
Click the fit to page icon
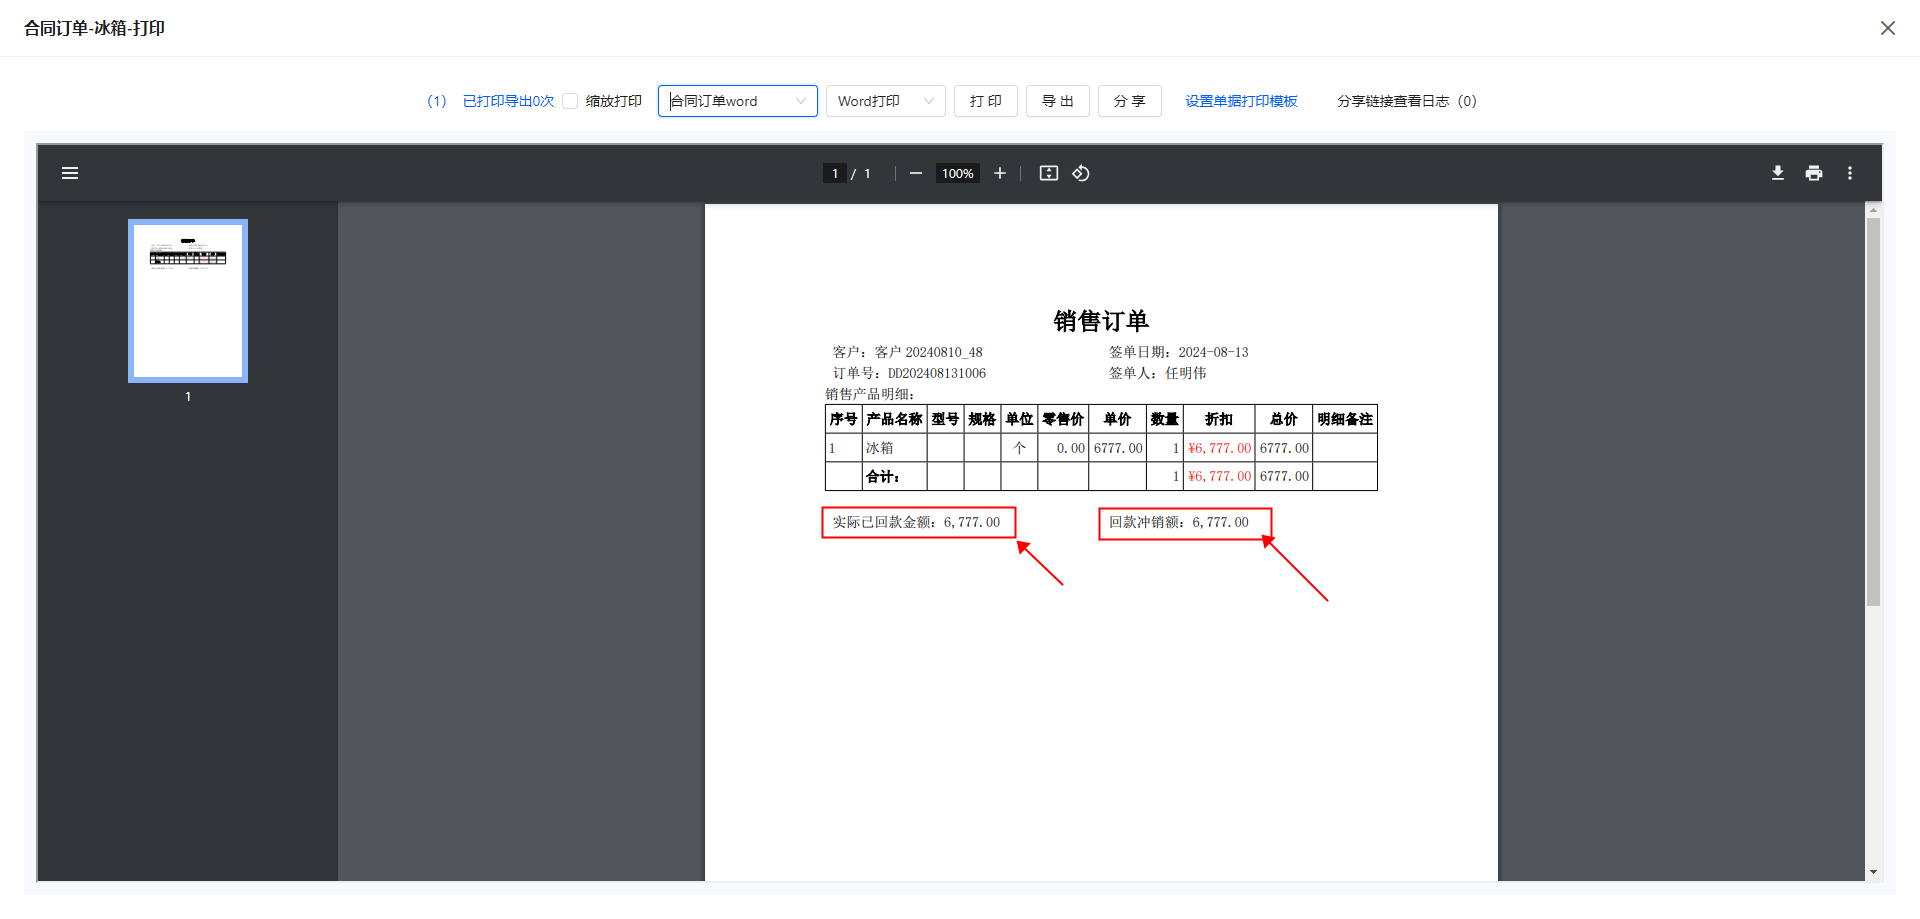pos(1048,173)
